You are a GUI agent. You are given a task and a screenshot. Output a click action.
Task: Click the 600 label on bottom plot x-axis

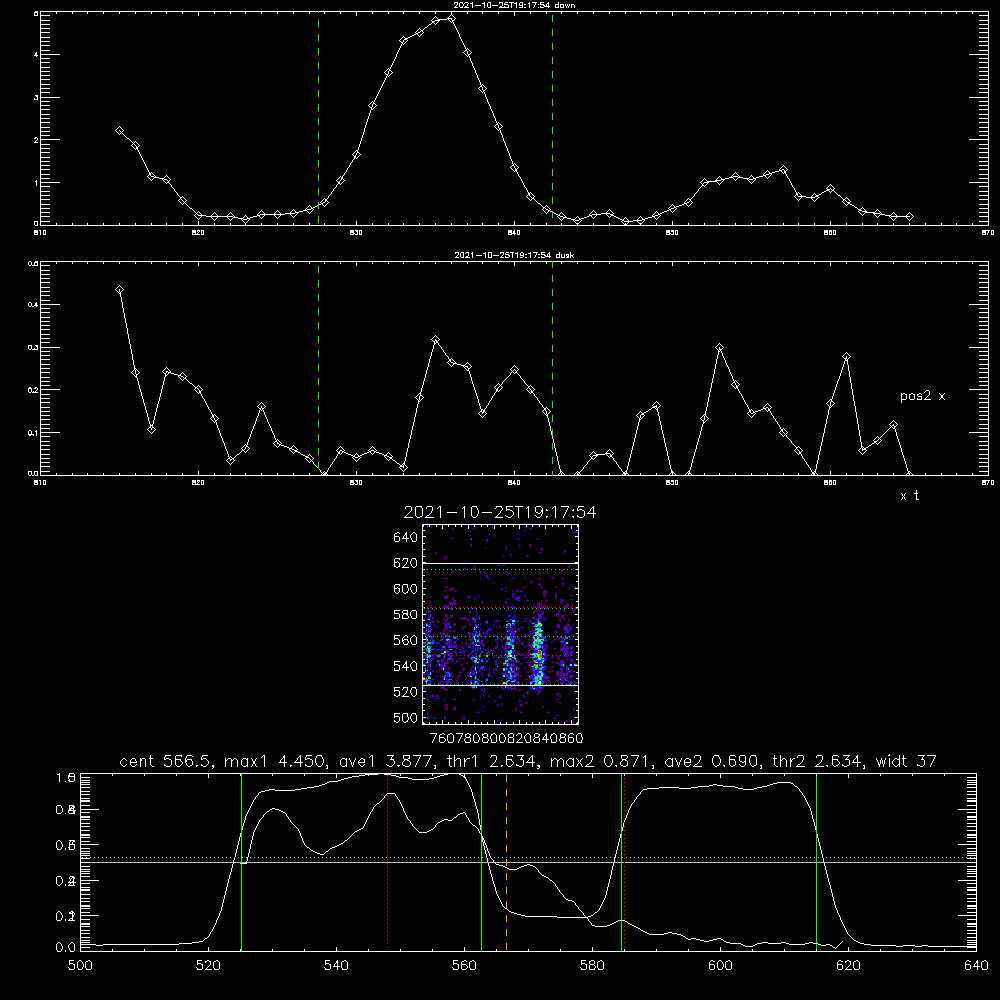click(721, 966)
